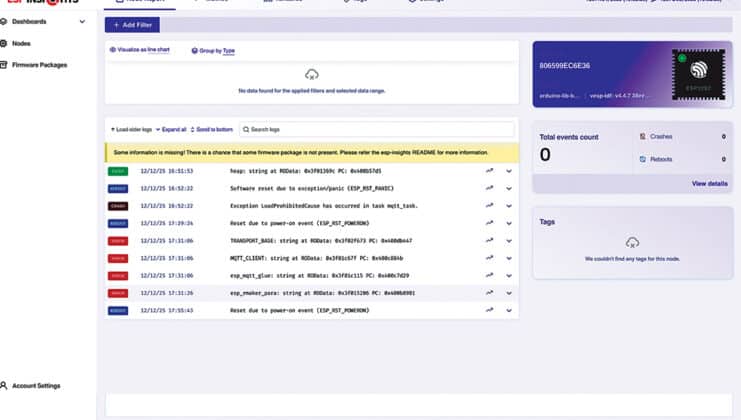Expand the esp_mqtt_glue log row chevron
Viewport: 741px width, 420px height.
(509, 276)
